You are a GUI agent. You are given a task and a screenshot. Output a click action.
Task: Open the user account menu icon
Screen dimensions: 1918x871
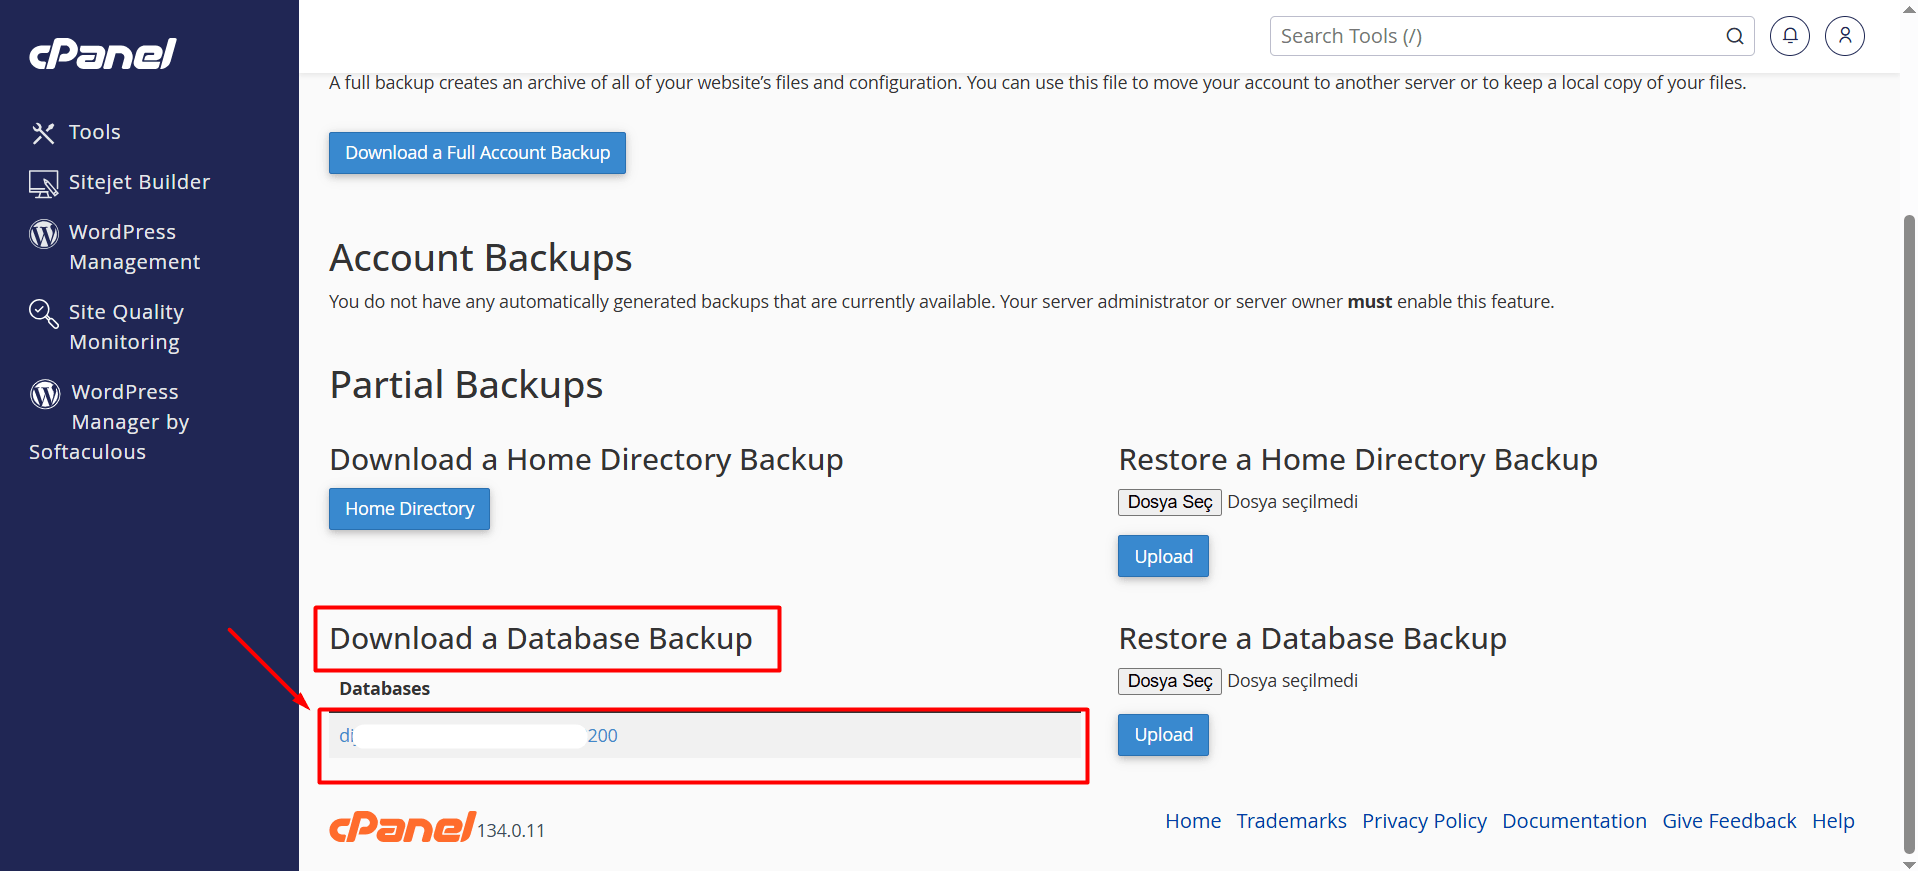click(x=1844, y=36)
